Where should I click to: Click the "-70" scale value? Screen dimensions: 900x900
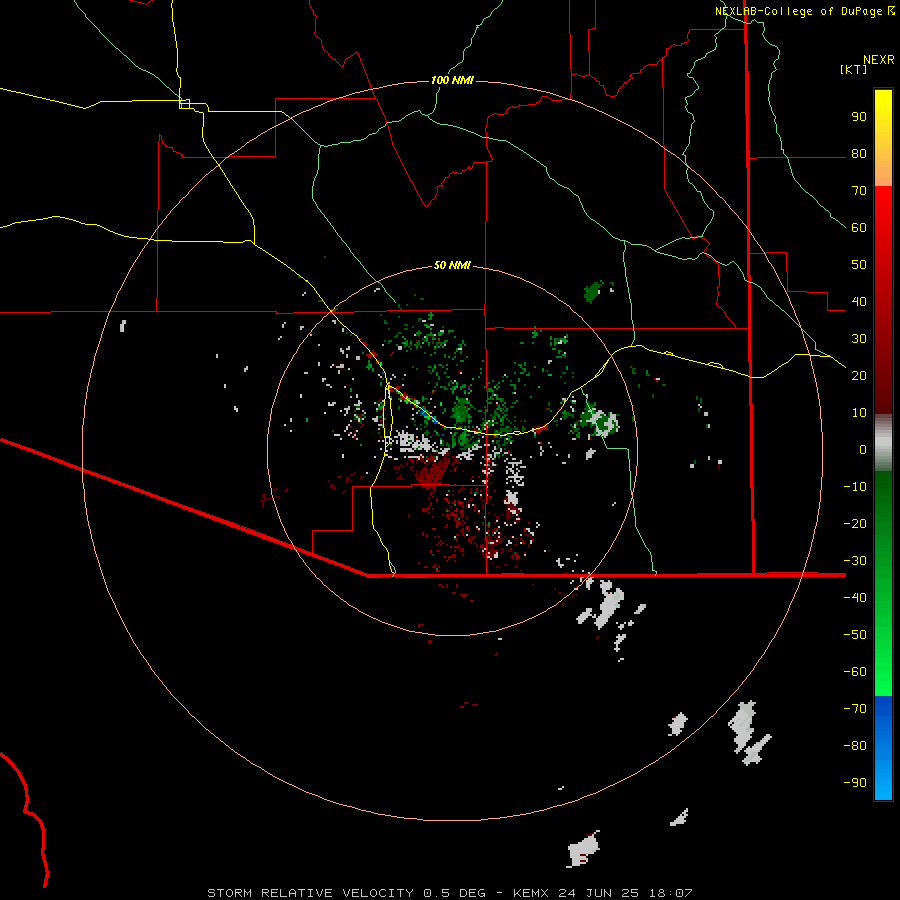[855, 709]
